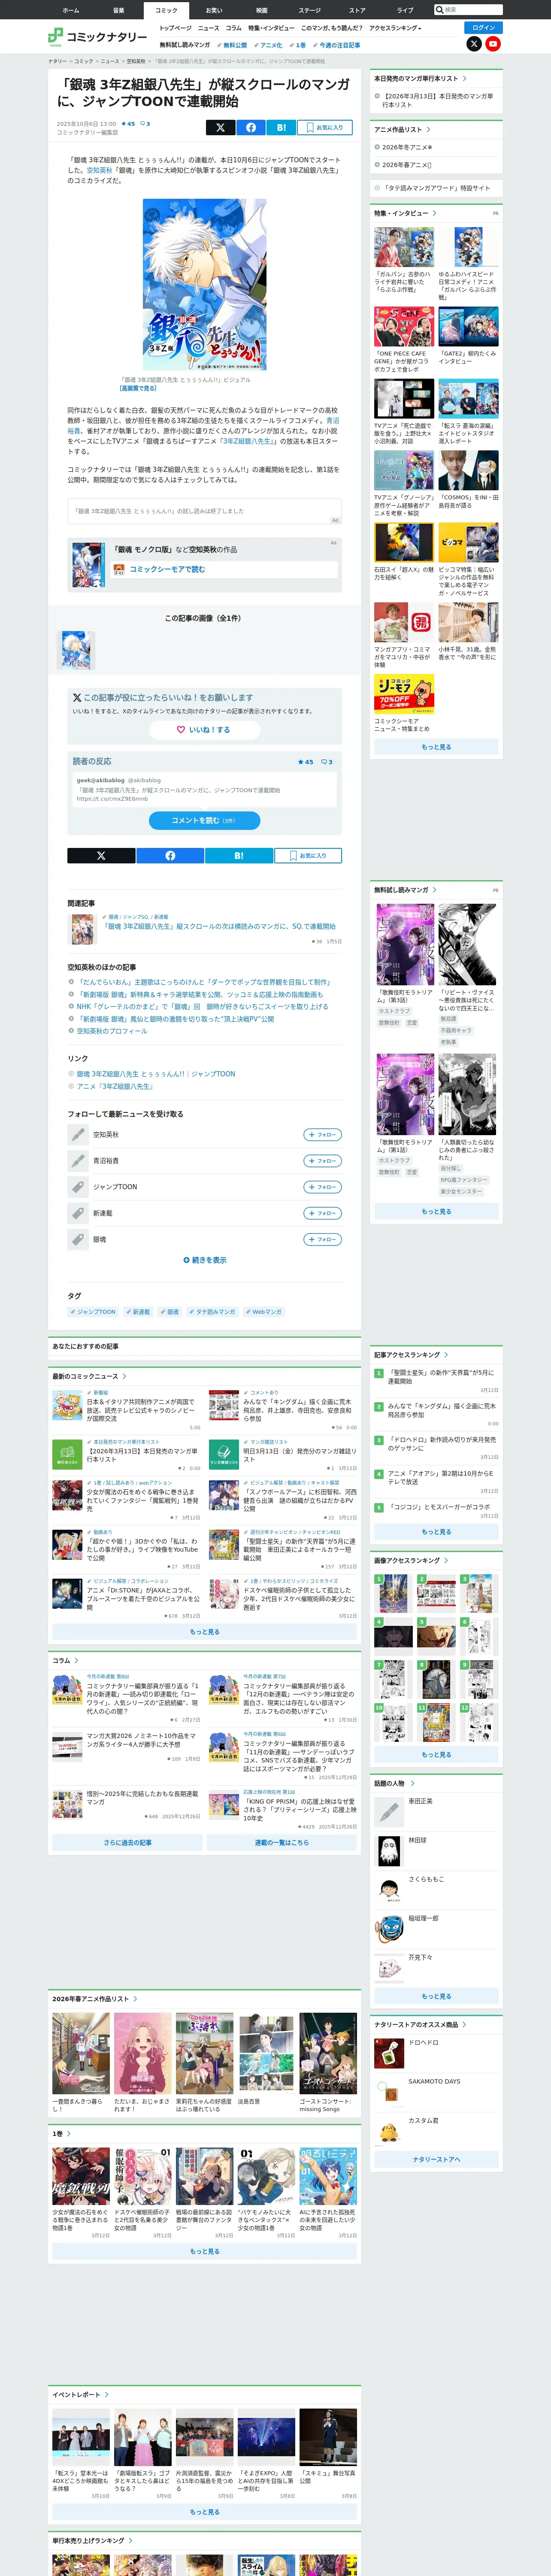Click the star count 45 under headline
Image resolution: width=551 pixels, height=2576 pixels.
[x=128, y=124]
